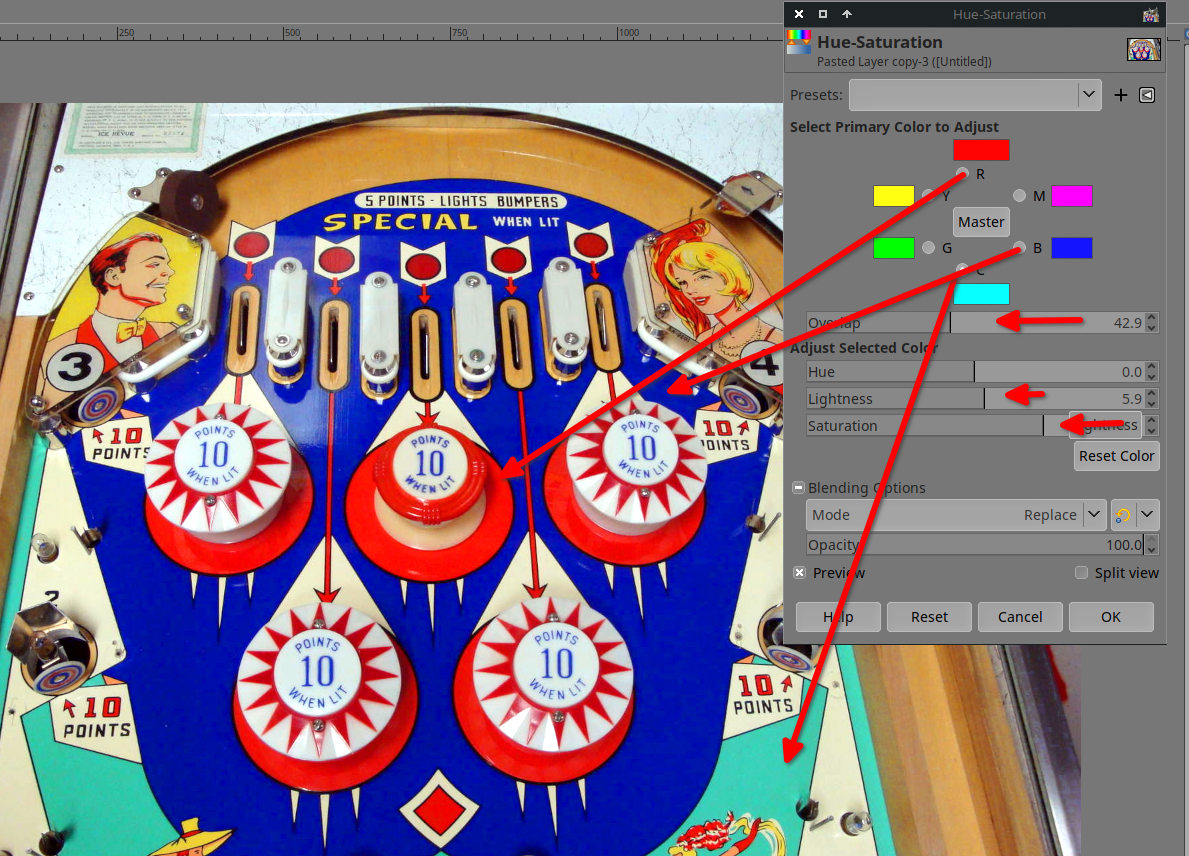Click the Cancel button
The height and width of the screenshot is (856, 1189).
(1020, 617)
